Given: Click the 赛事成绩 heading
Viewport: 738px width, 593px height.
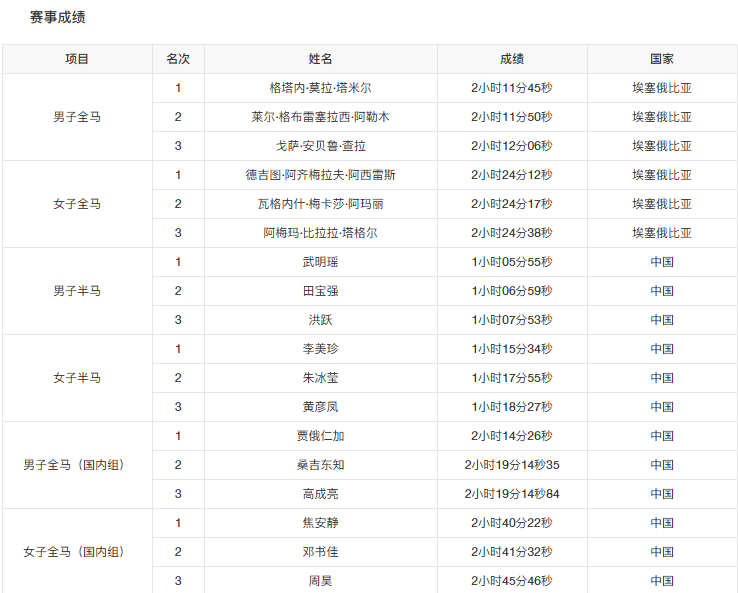Looking at the screenshot, I should pos(57,17).
